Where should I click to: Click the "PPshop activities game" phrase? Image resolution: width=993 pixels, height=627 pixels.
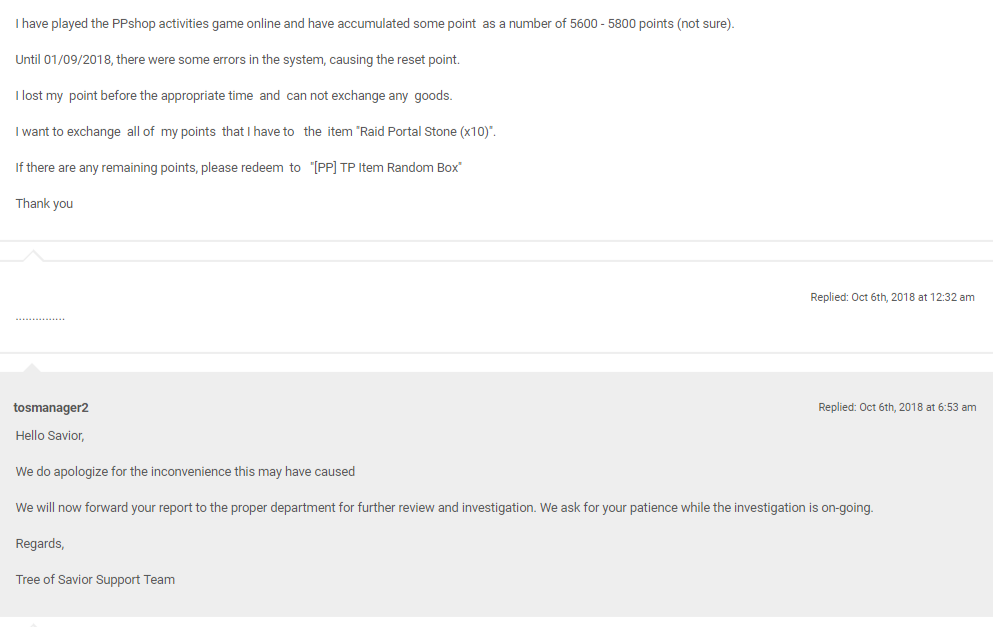[x=168, y=24]
